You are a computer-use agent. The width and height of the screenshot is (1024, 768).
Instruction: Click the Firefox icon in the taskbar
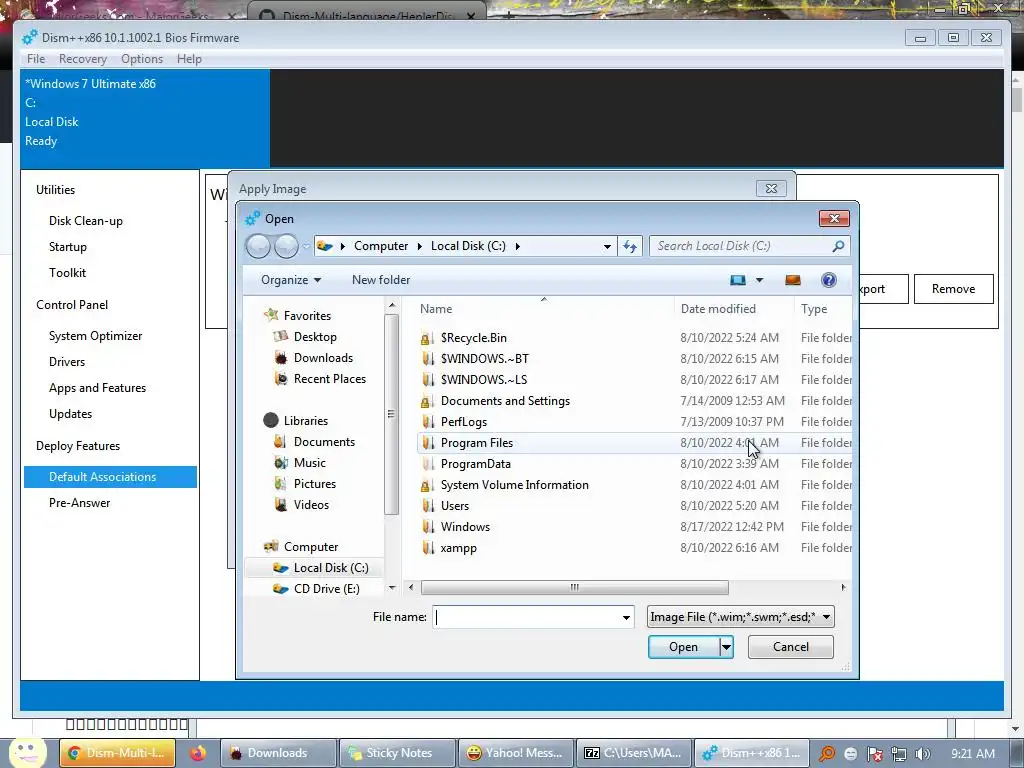[197, 753]
